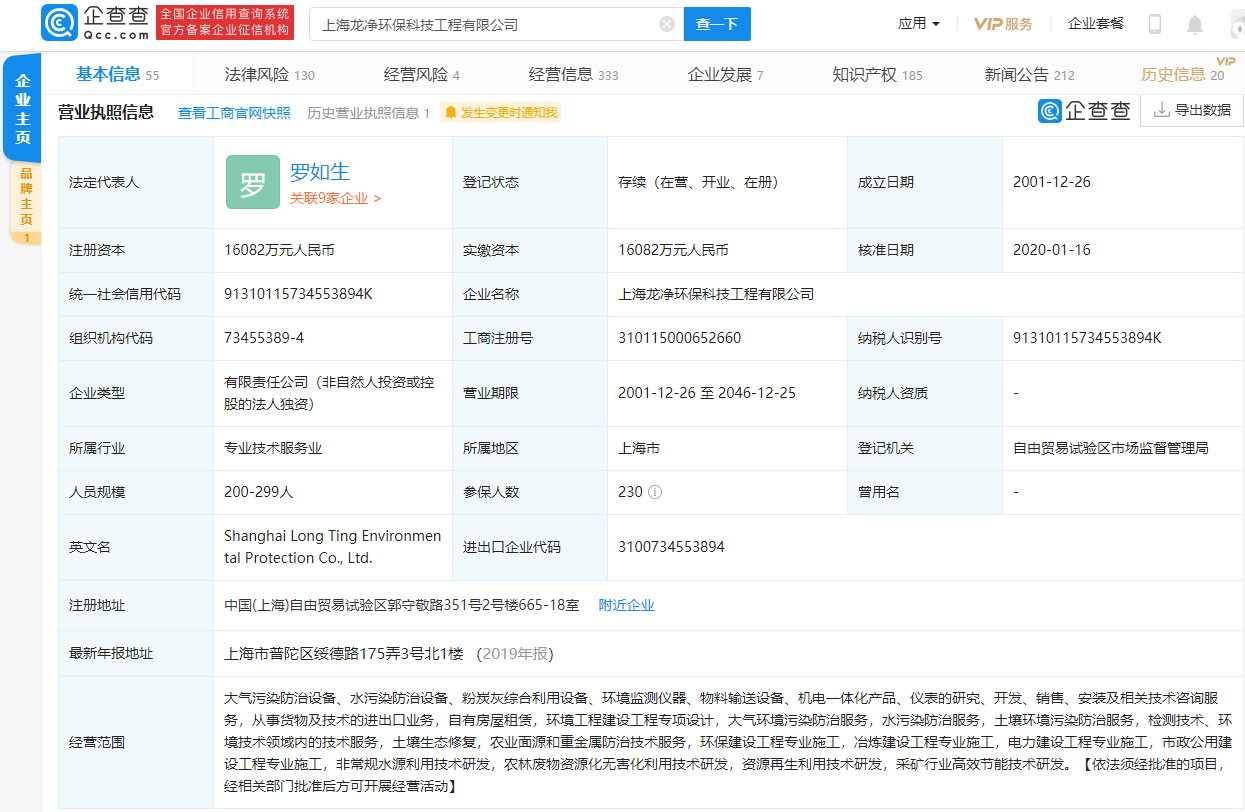Viewport: 1245px width, 812px height.
Task: Select taxpayer ID under 纳税人识别号
Action: [1086, 338]
